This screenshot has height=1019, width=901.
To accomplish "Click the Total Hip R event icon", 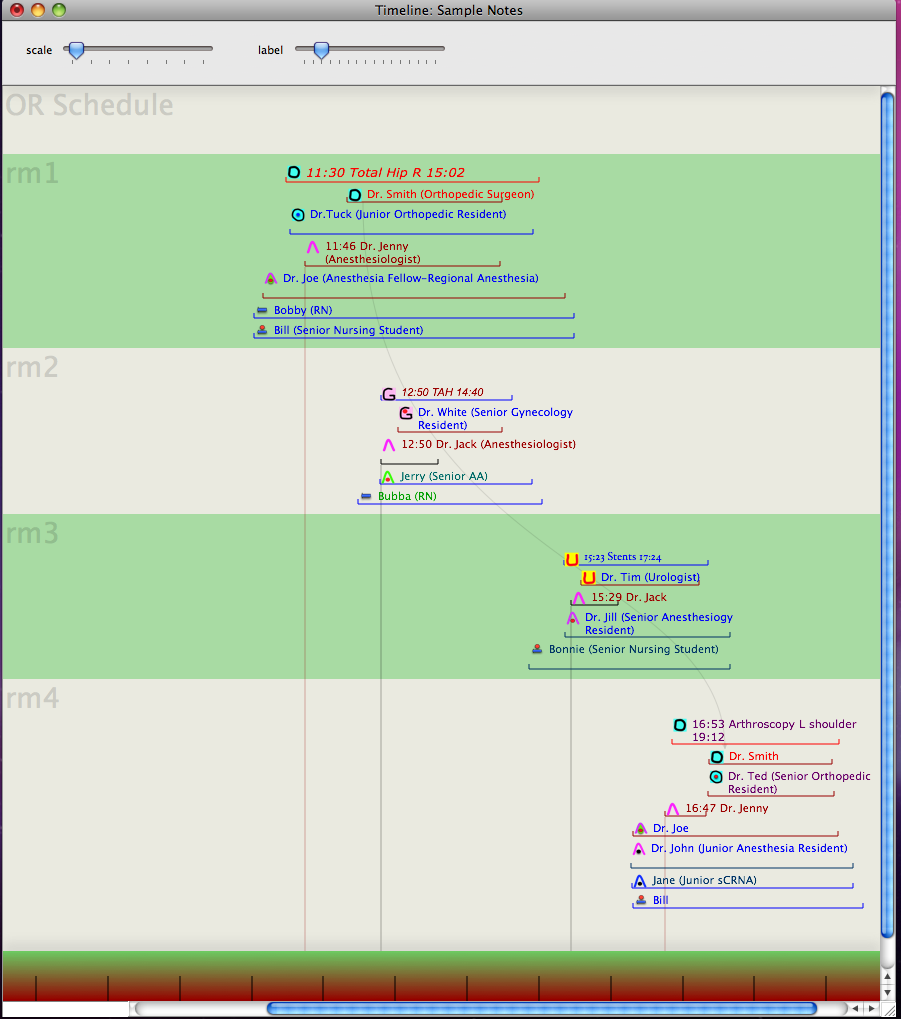I will point(294,172).
